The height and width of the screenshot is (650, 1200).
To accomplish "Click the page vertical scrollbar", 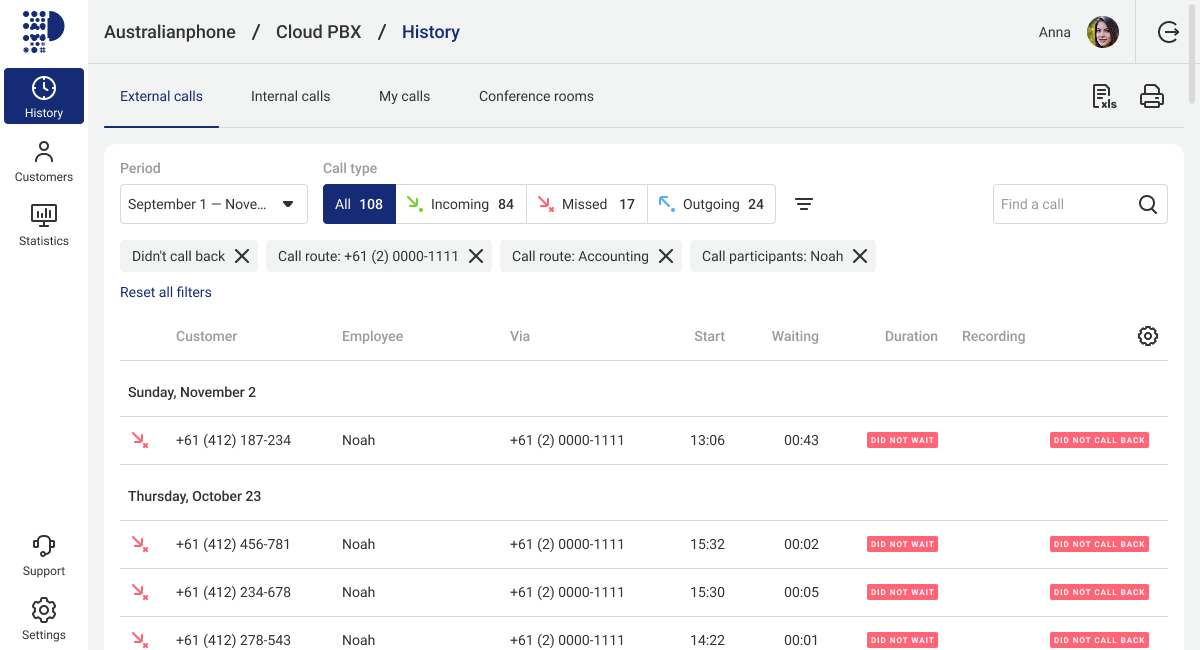I will (1193, 54).
